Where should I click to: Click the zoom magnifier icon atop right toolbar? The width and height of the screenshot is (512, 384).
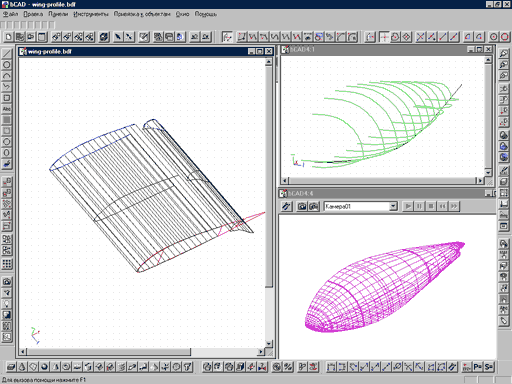[504, 54]
